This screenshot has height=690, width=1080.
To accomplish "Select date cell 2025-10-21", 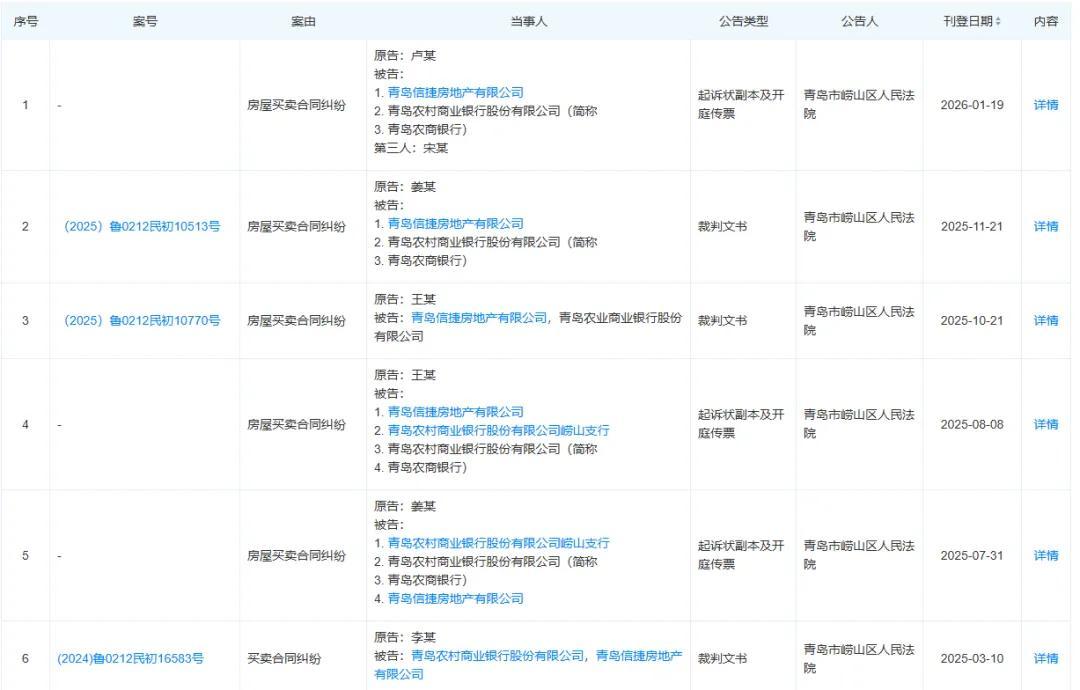I will 972,320.
